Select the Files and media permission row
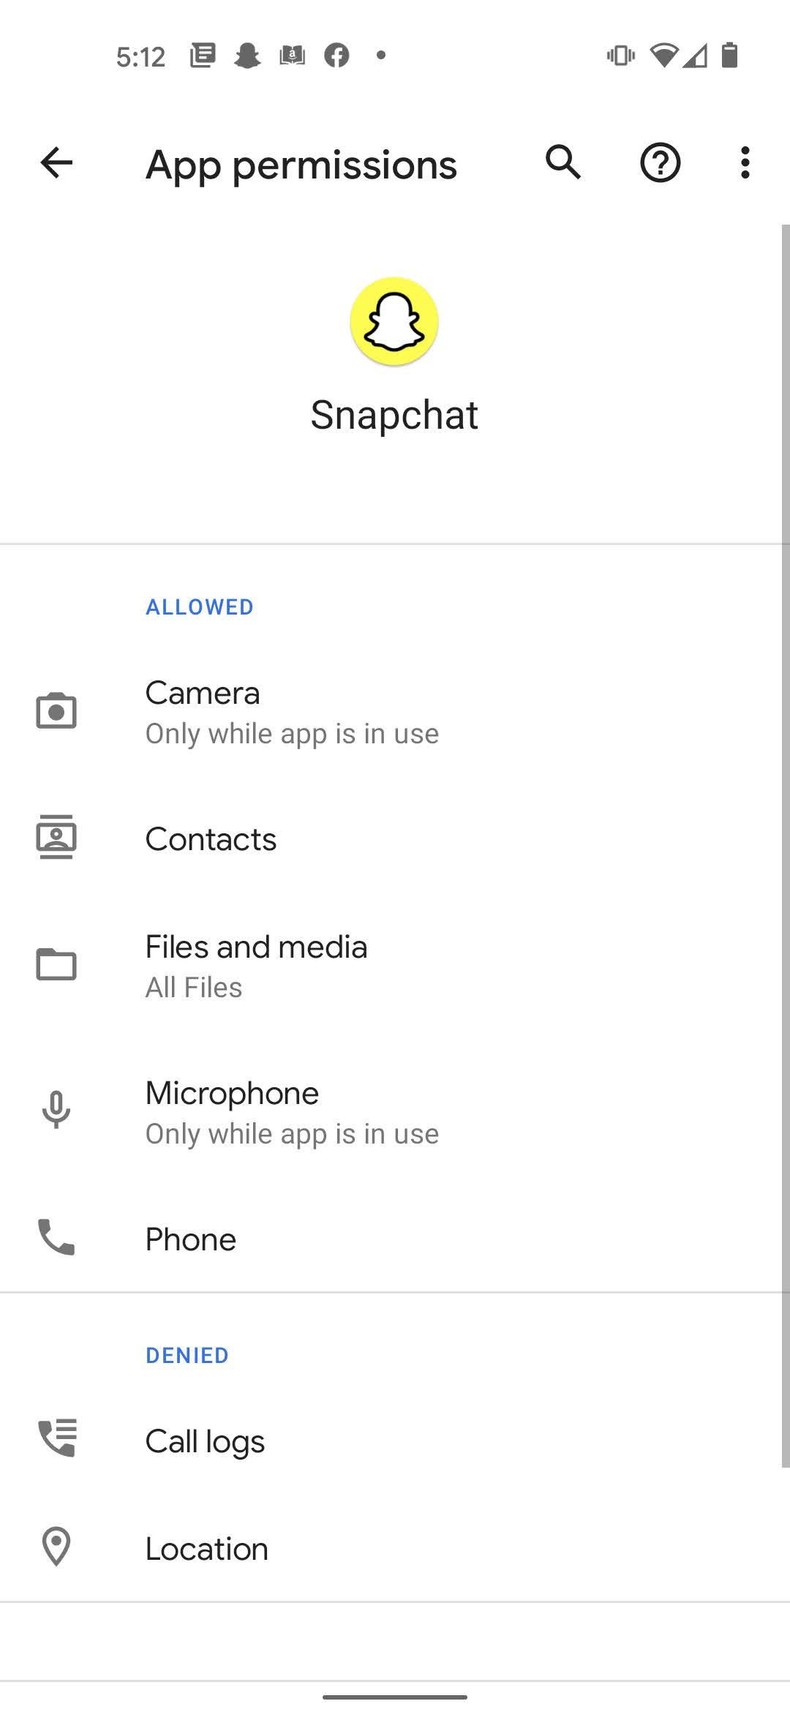The width and height of the screenshot is (790, 1712). coord(256,946)
